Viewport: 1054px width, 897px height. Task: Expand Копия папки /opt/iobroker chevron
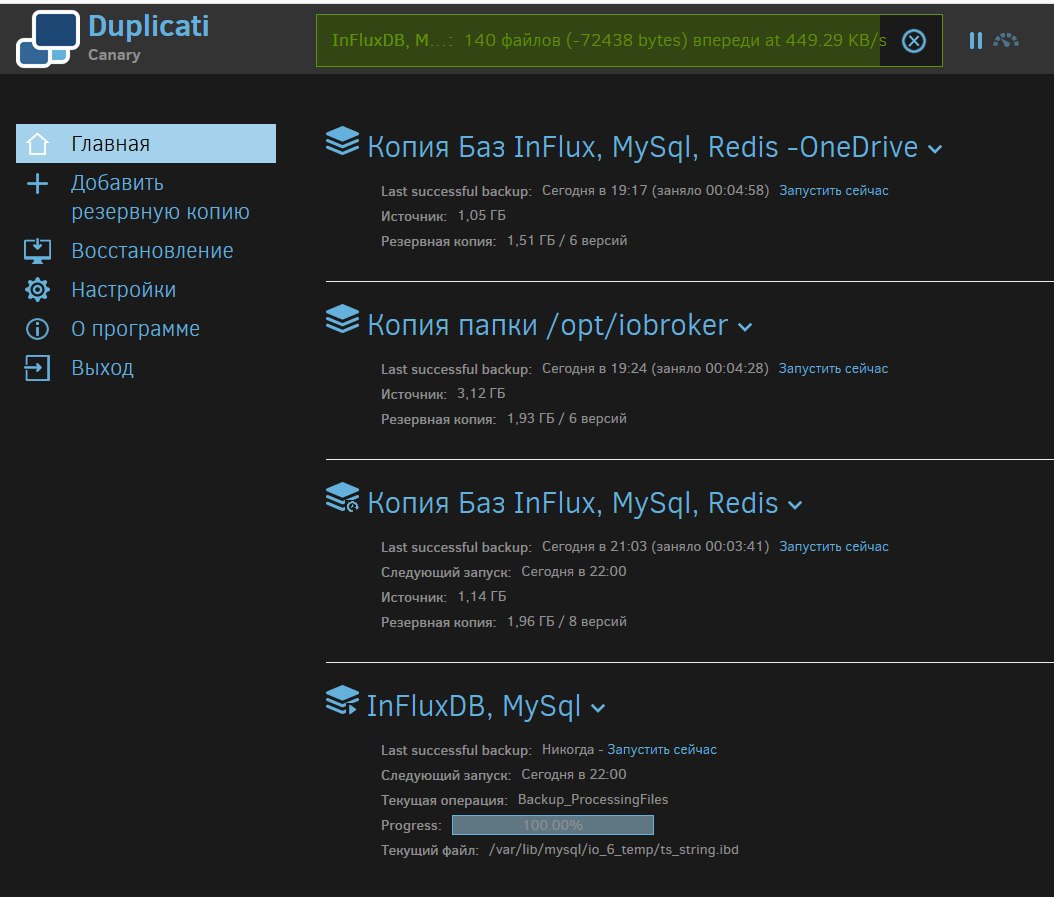[745, 327]
